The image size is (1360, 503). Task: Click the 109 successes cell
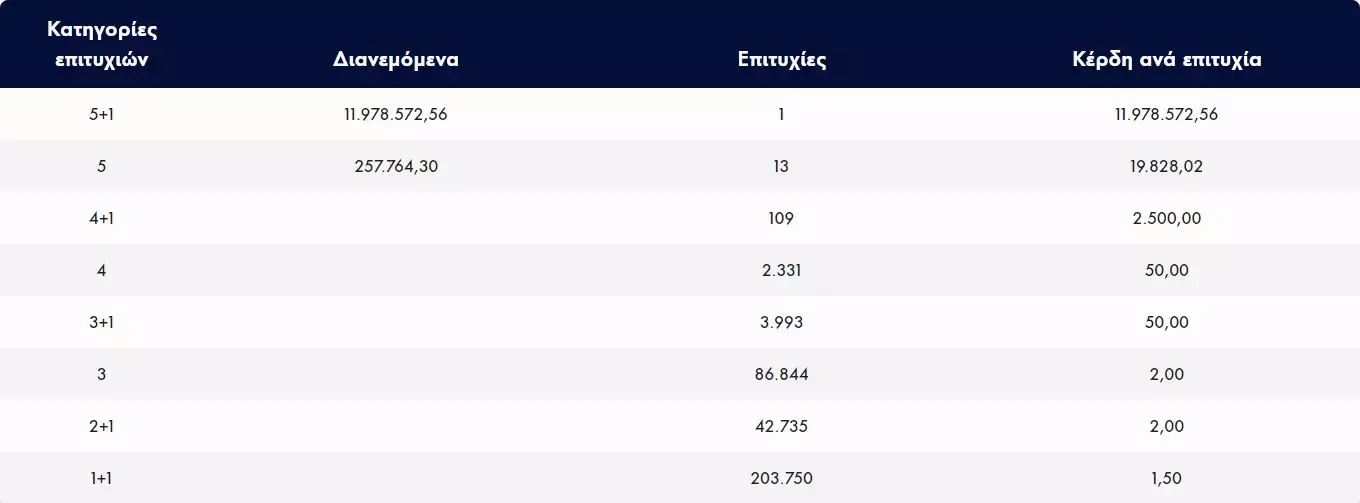(781, 218)
